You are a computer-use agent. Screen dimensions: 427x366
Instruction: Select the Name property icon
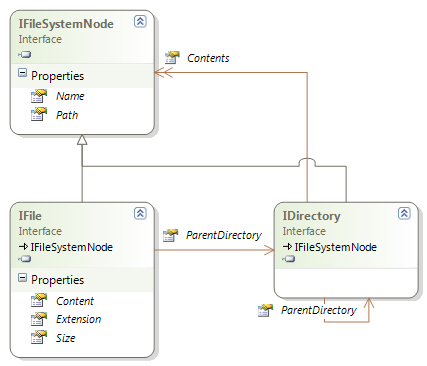(39, 96)
